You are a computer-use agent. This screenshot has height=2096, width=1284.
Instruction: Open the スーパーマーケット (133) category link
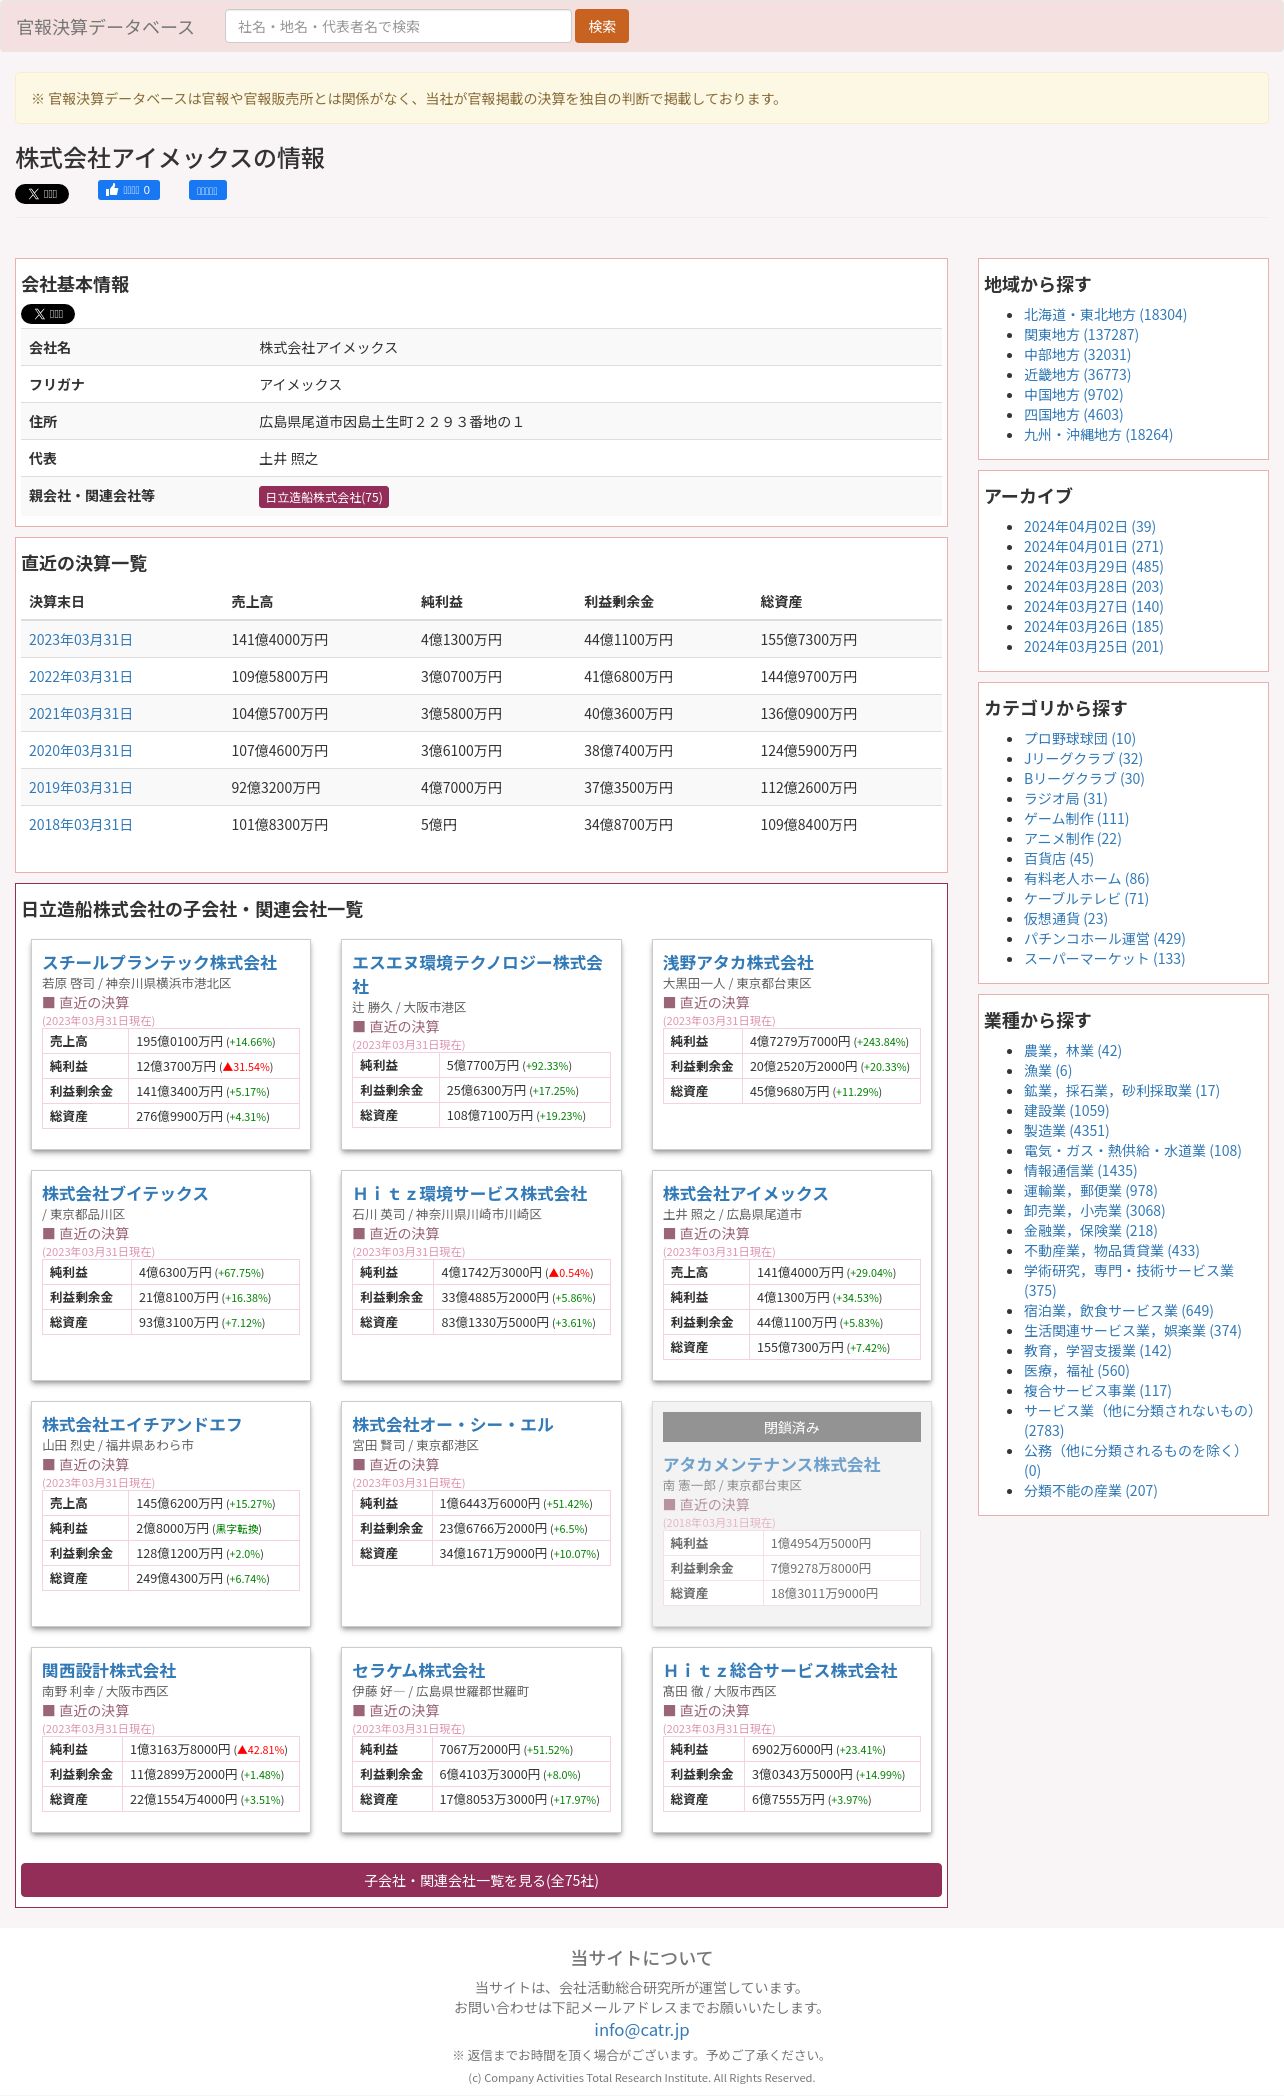tap(1104, 959)
